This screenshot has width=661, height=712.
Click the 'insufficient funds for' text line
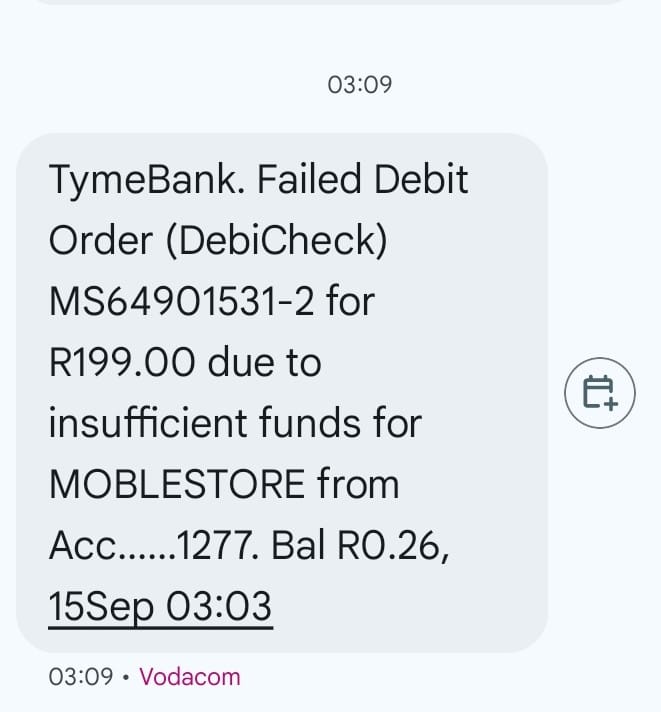pos(235,423)
